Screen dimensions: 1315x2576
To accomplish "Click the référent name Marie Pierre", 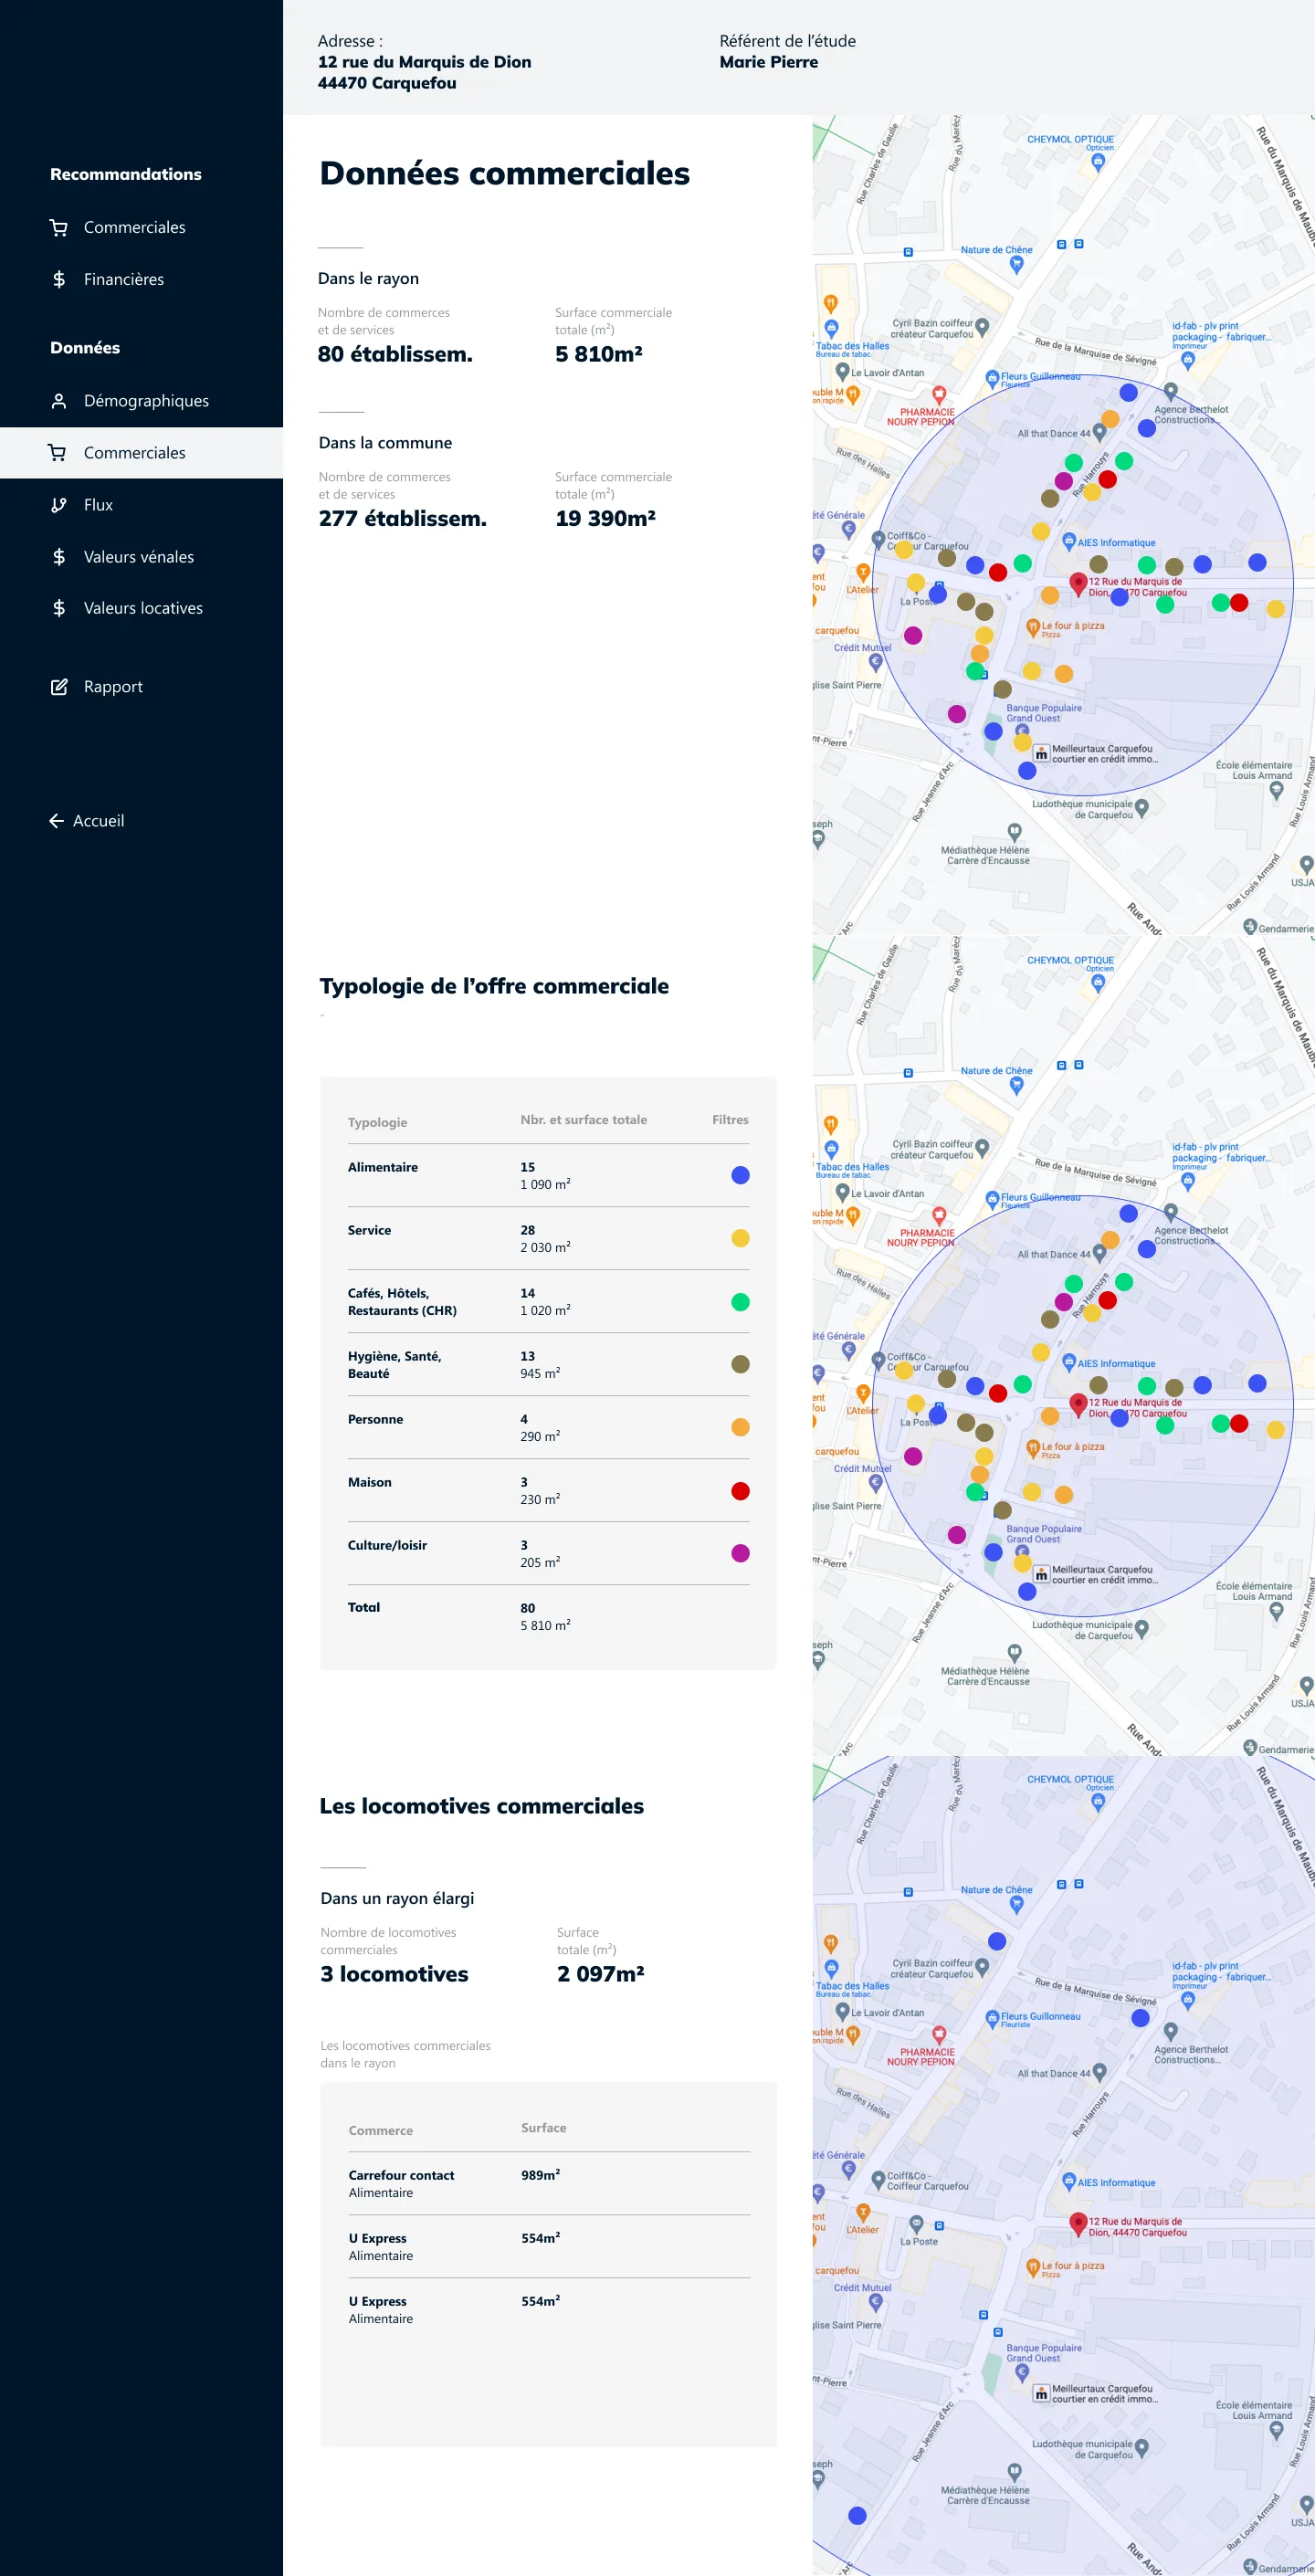I will pos(769,62).
